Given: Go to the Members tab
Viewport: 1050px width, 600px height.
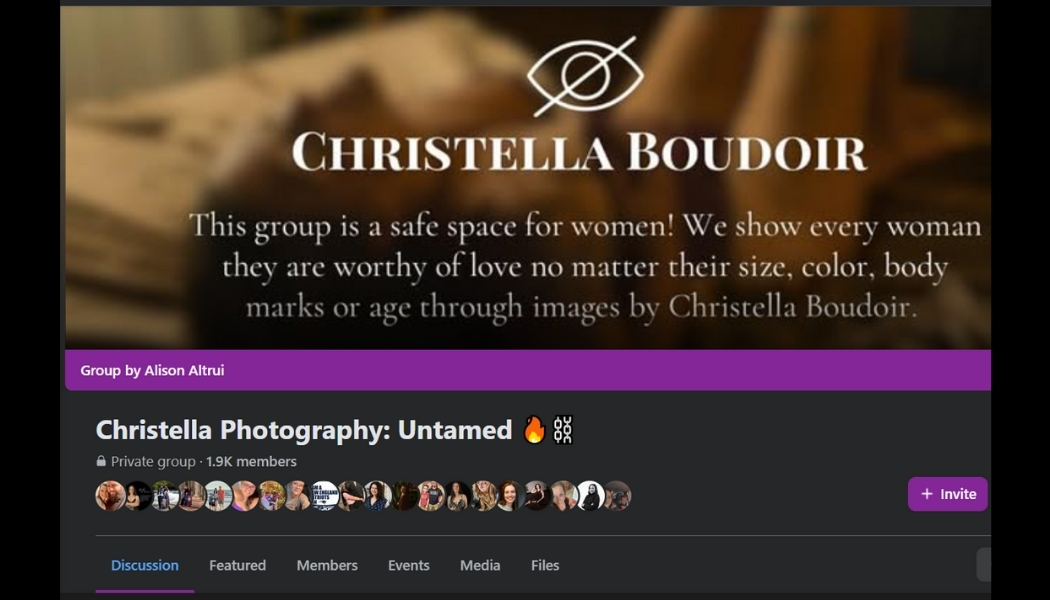Looking at the screenshot, I should (327, 566).
